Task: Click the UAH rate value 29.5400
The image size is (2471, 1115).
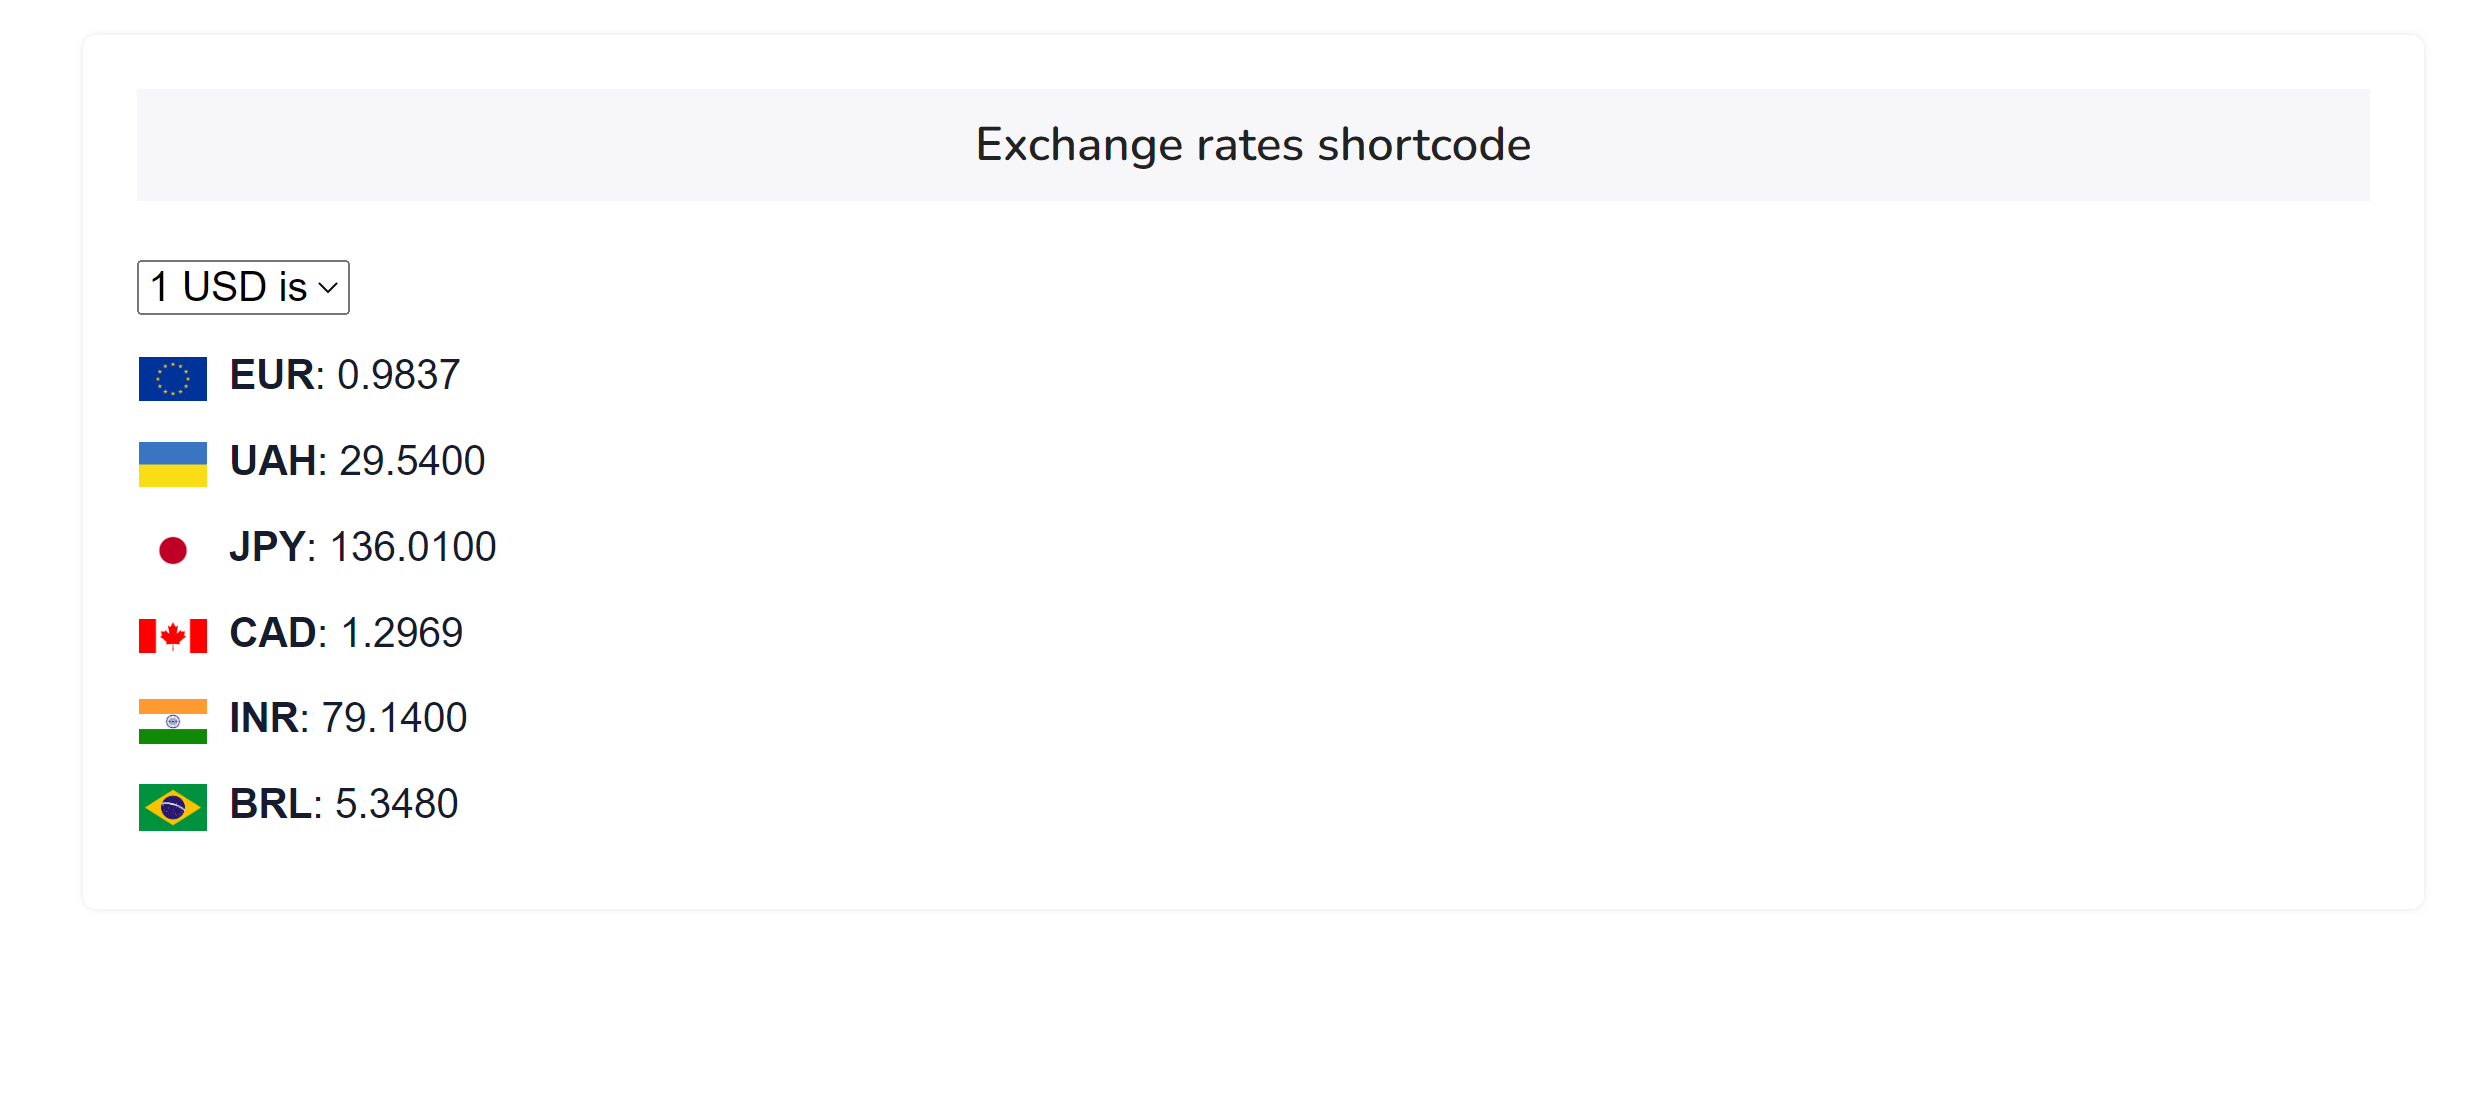Action: (412, 461)
